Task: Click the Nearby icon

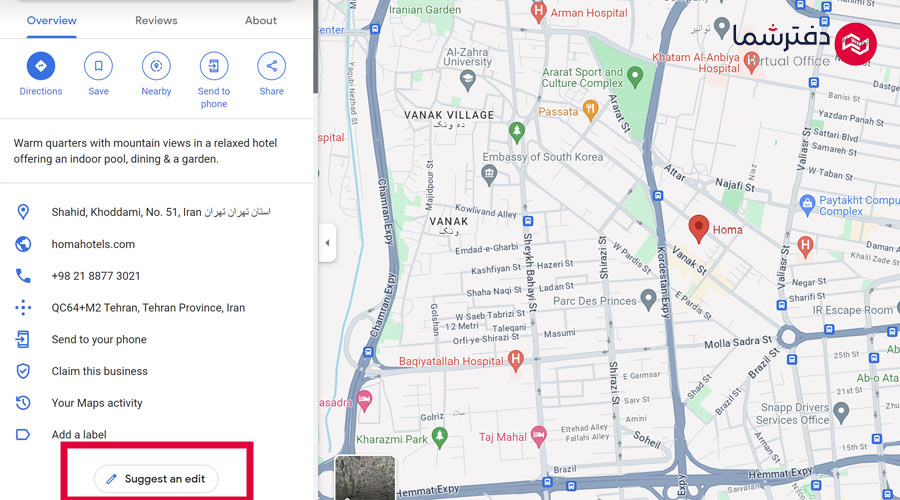Action: point(156,66)
